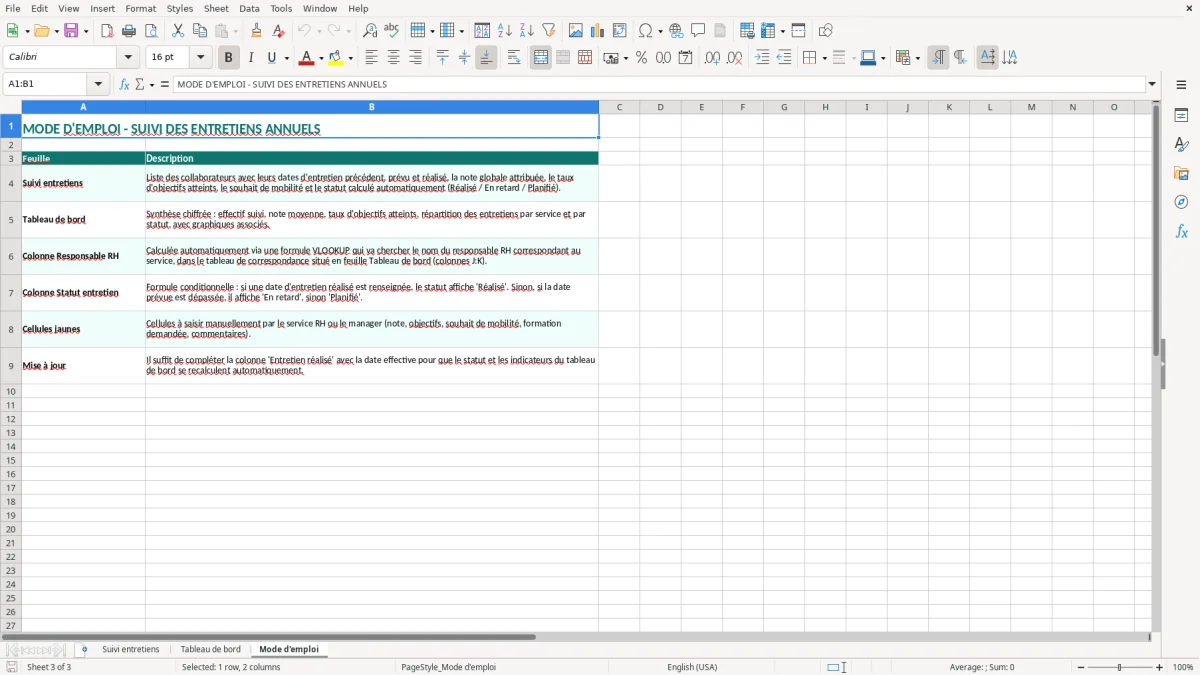Screen dimensions: 1200x675
Task: Expand the font size dropdown
Action: pos(200,58)
